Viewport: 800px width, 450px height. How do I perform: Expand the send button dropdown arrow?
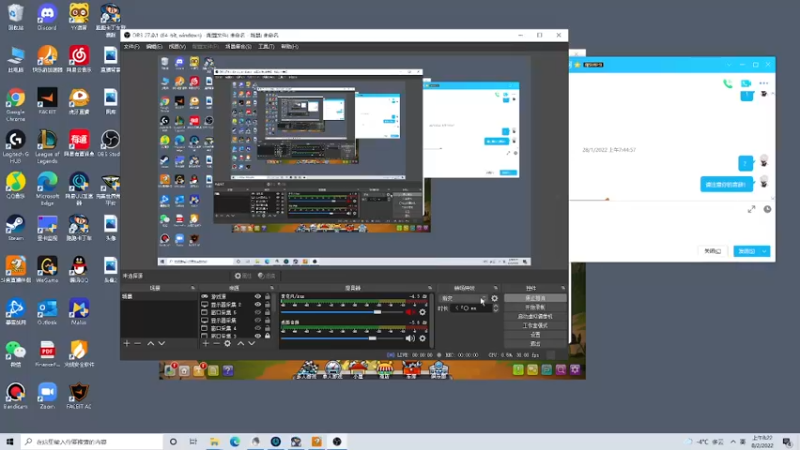tap(764, 251)
